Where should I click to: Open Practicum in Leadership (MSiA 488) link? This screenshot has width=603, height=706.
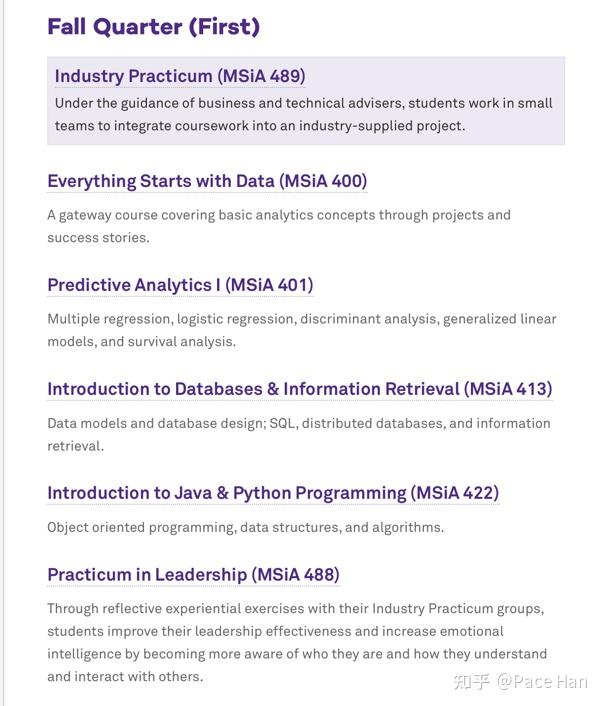(193, 575)
